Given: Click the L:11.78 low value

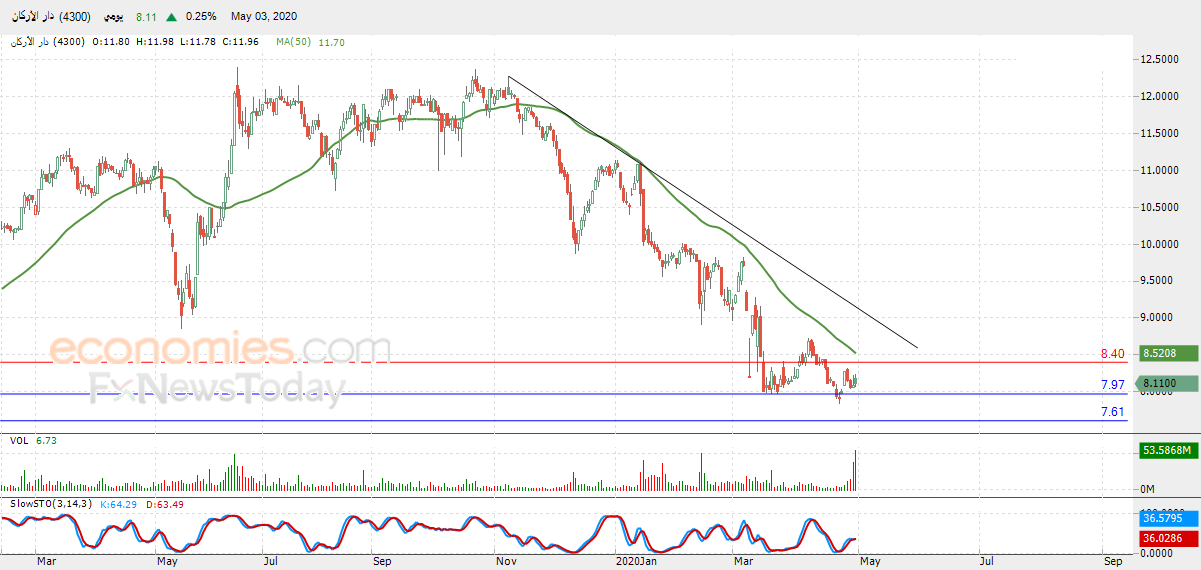Looking at the screenshot, I should pos(199,42).
